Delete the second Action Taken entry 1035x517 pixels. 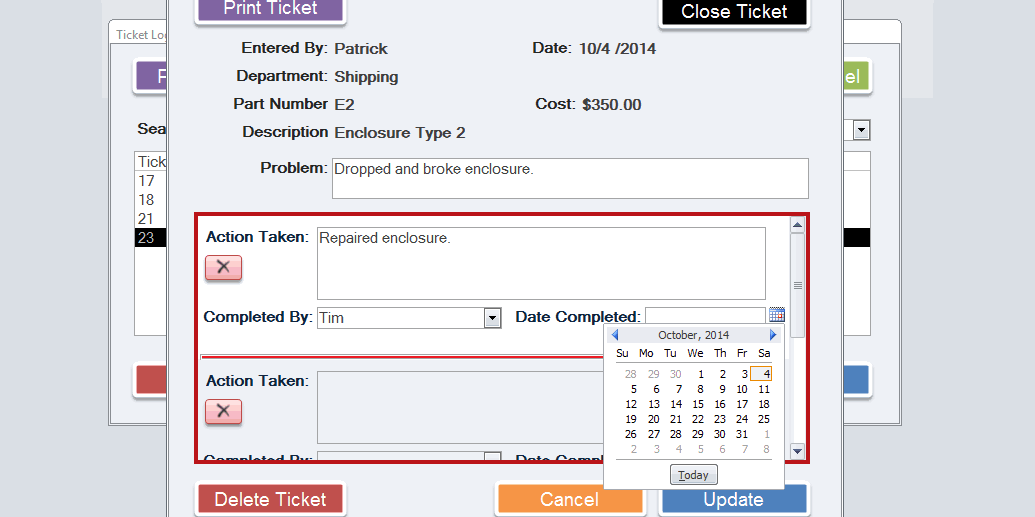tap(223, 411)
